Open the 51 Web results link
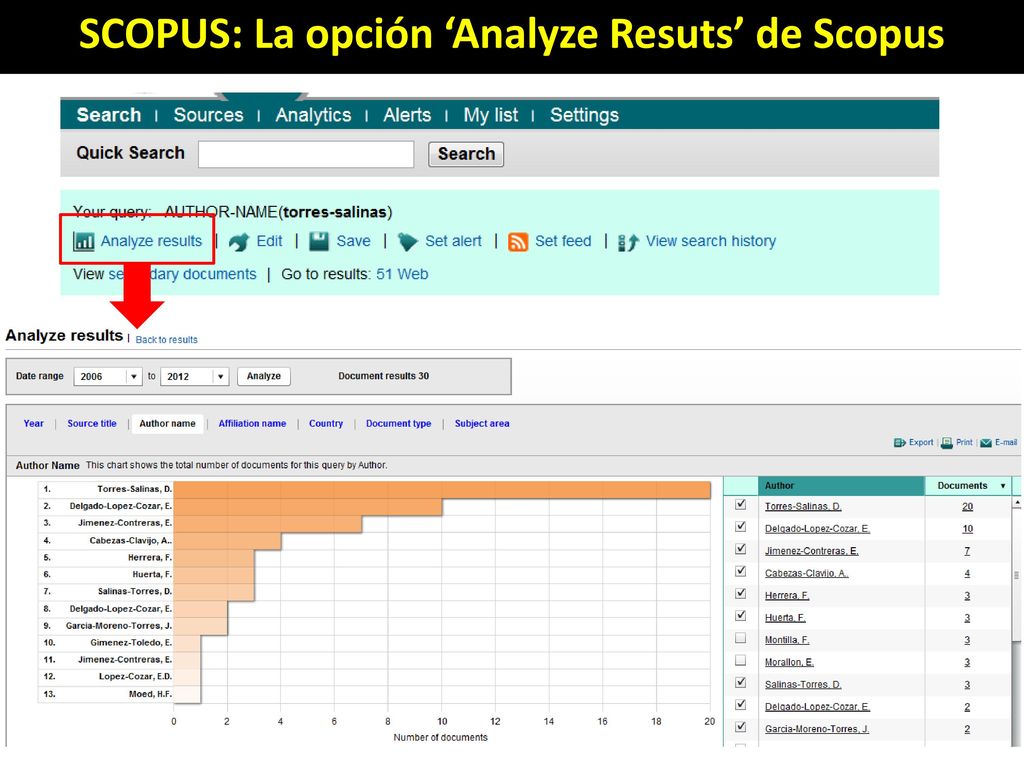The width and height of the screenshot is (1024, 768). (x=402, y=274)
